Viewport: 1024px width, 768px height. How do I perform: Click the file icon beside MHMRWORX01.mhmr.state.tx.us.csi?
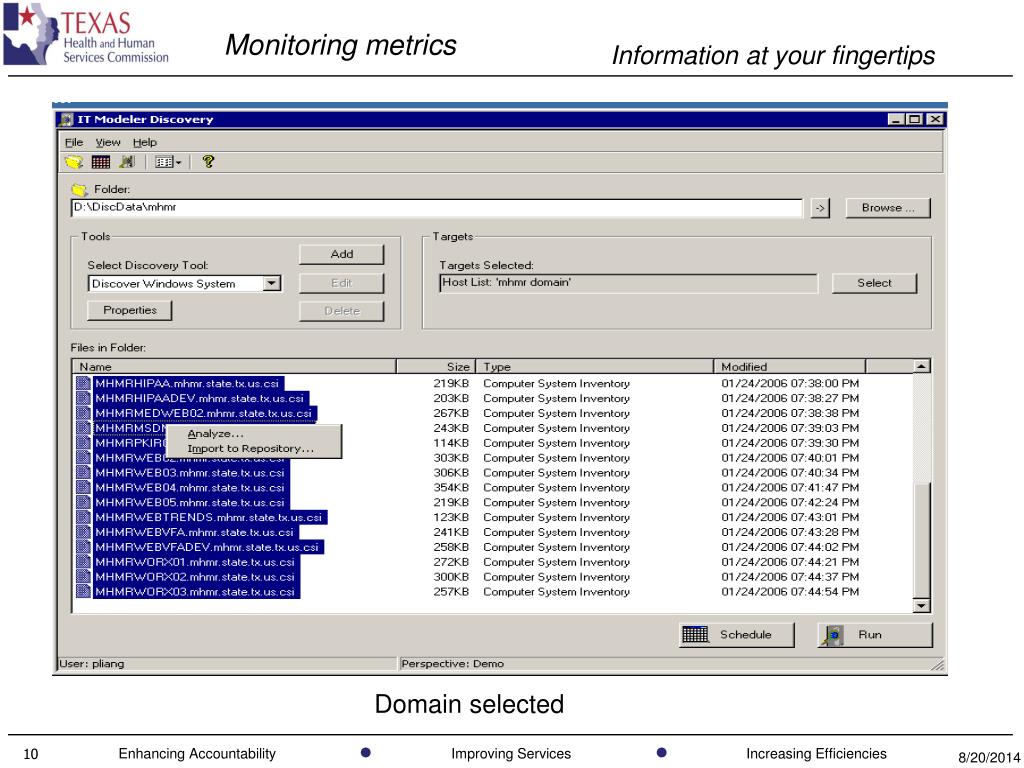point(83,562)
